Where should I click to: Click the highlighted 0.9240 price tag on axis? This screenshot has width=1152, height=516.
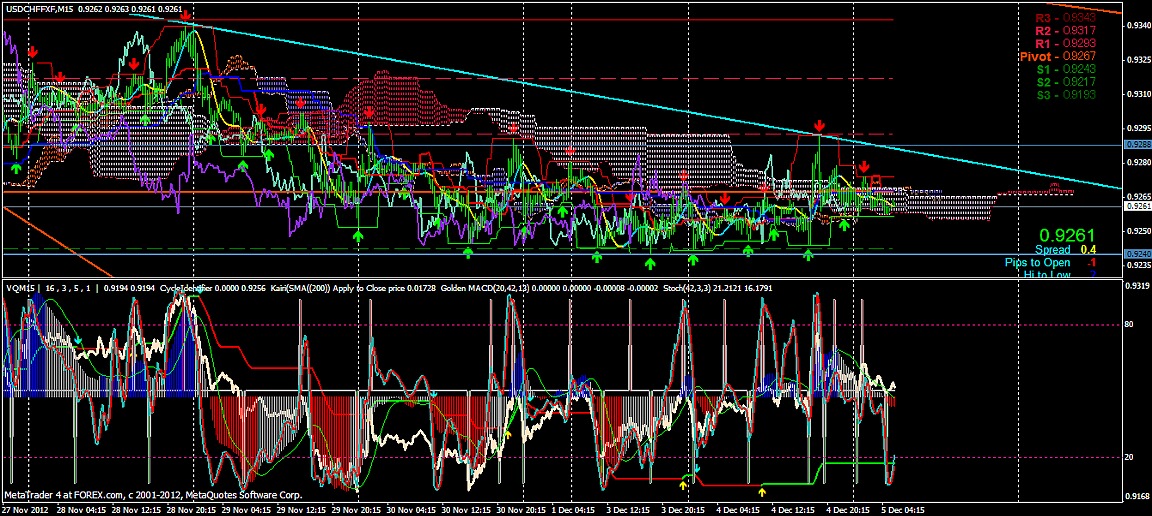(1139, 254)
